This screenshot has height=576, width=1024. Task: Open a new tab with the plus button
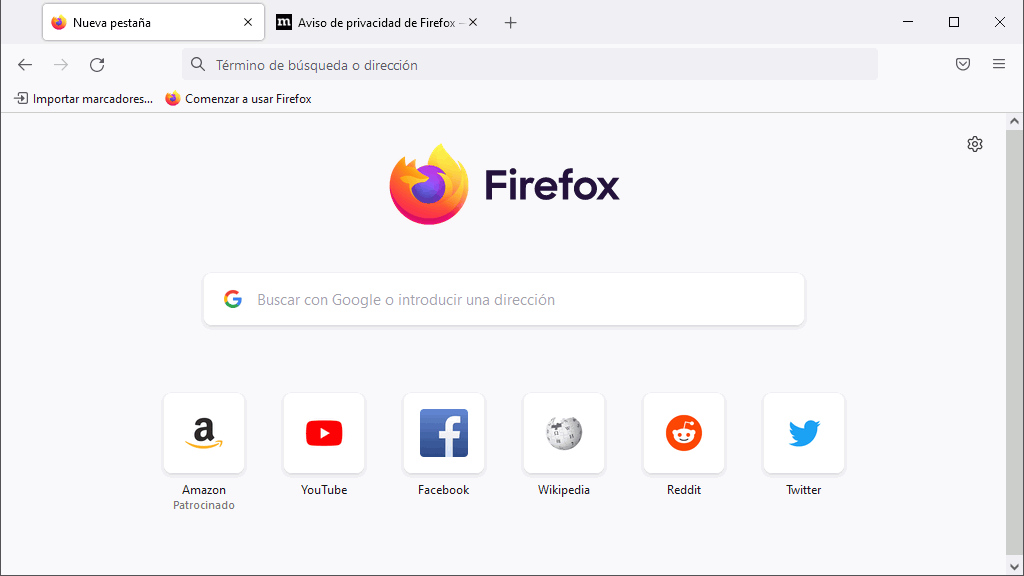coord(511,23)
